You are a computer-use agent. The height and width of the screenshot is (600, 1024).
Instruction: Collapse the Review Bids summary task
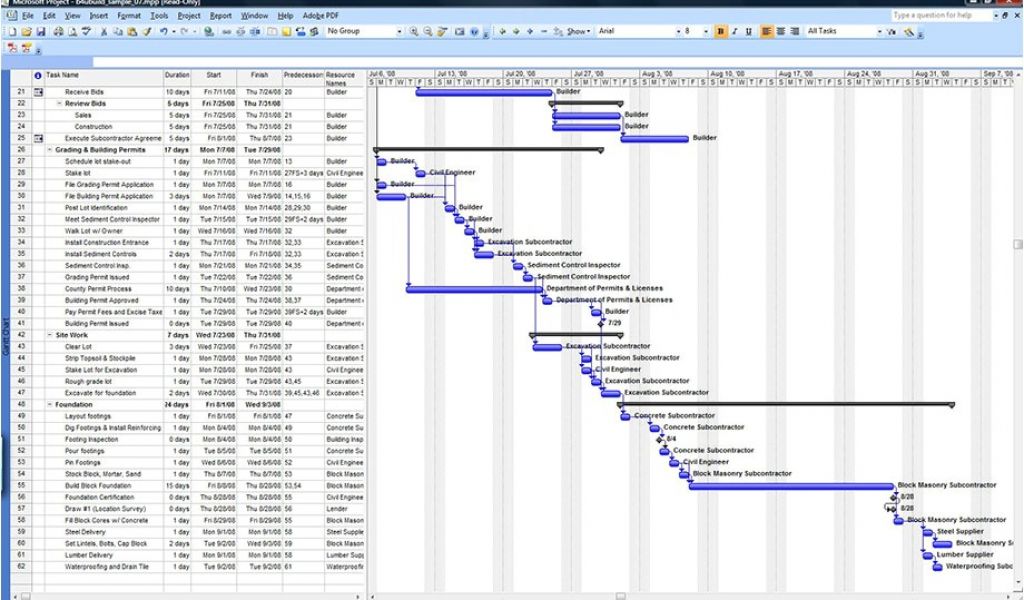pos(59,104)
